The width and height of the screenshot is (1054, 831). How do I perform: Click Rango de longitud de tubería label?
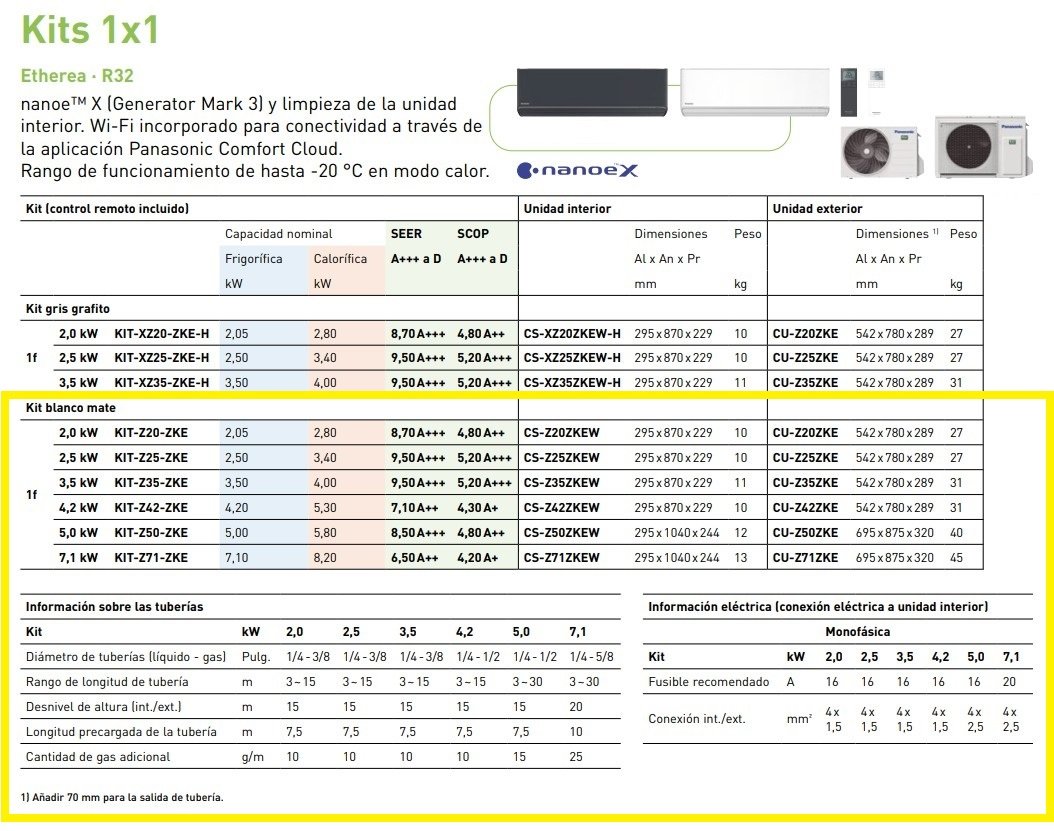click(x=107, y=682)
